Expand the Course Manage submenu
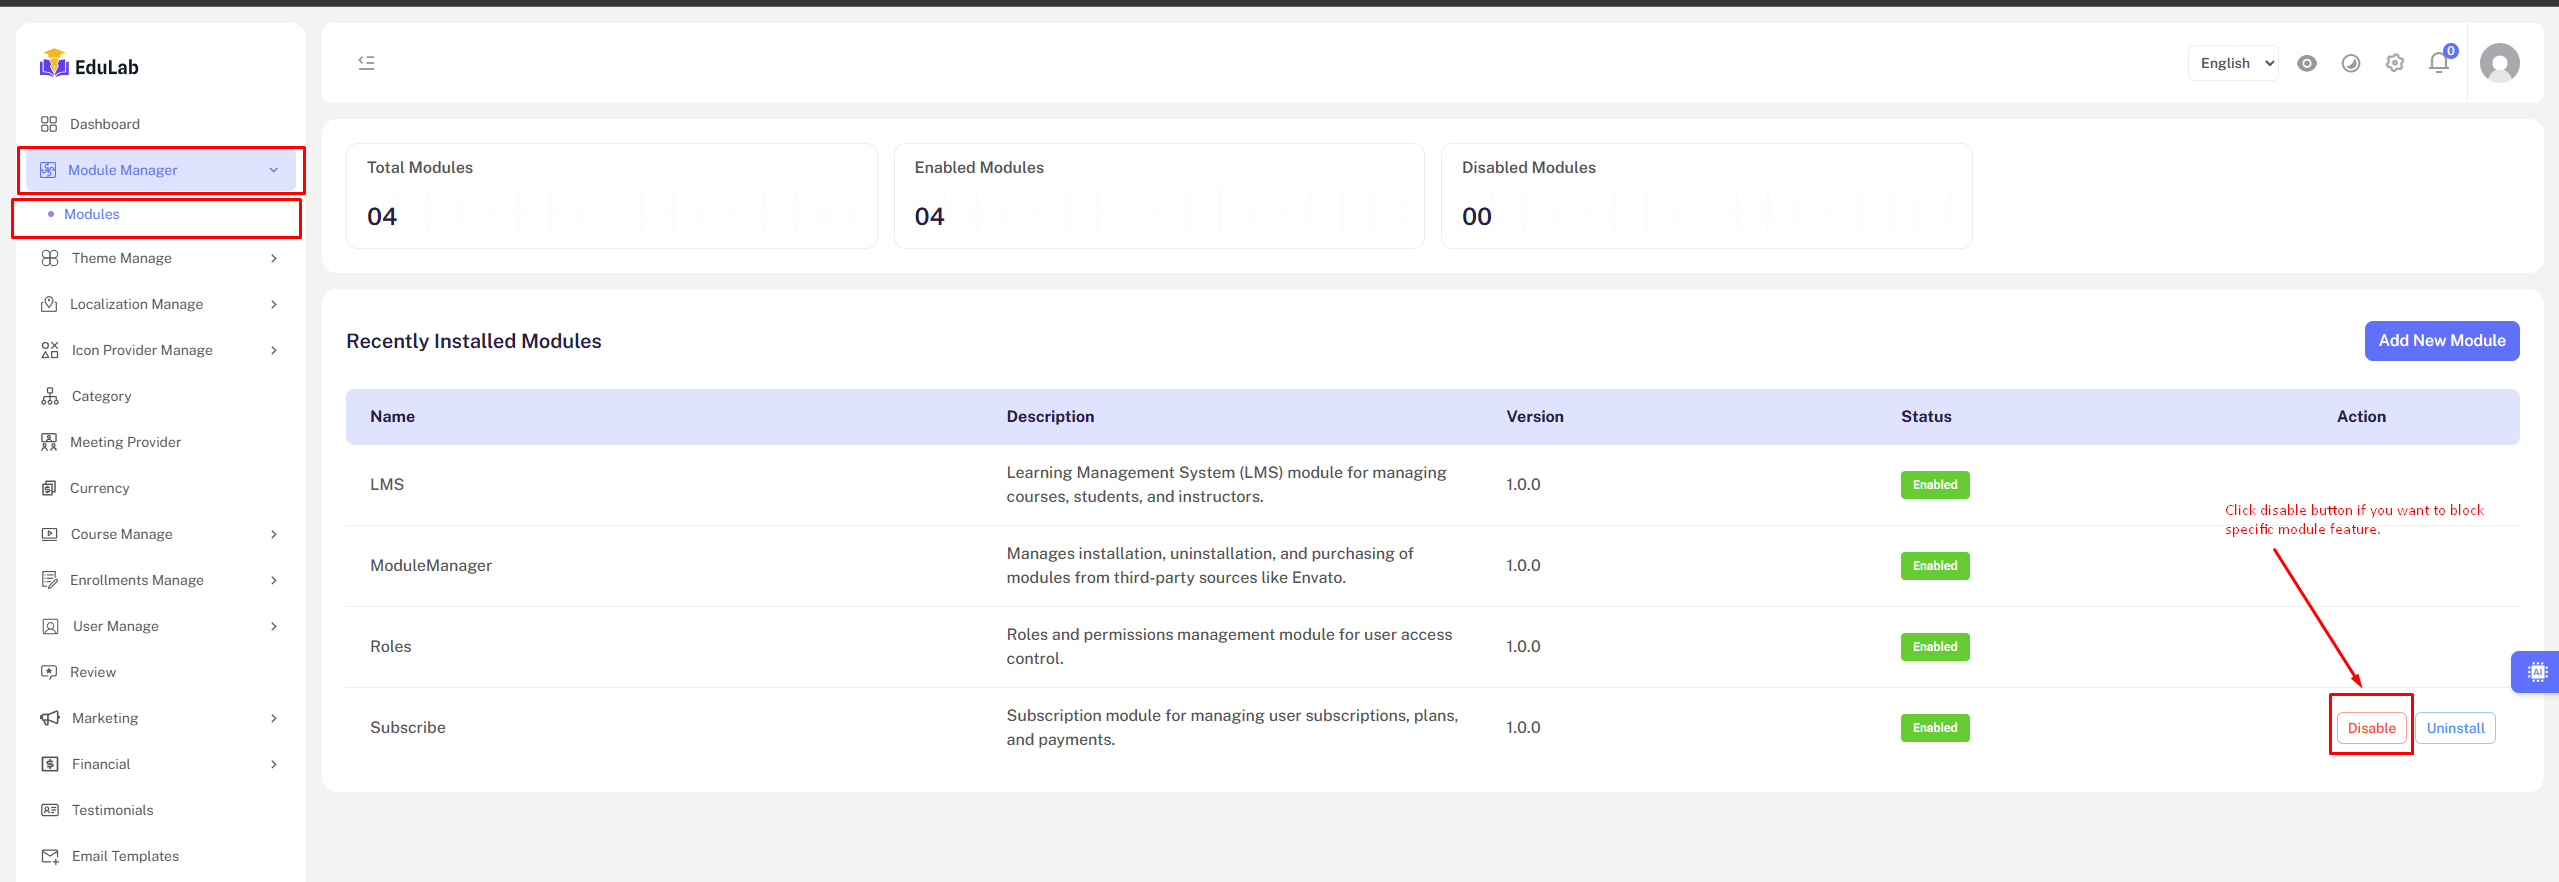2559x882 pixels. pyautogui.click(x=160, y=534)
